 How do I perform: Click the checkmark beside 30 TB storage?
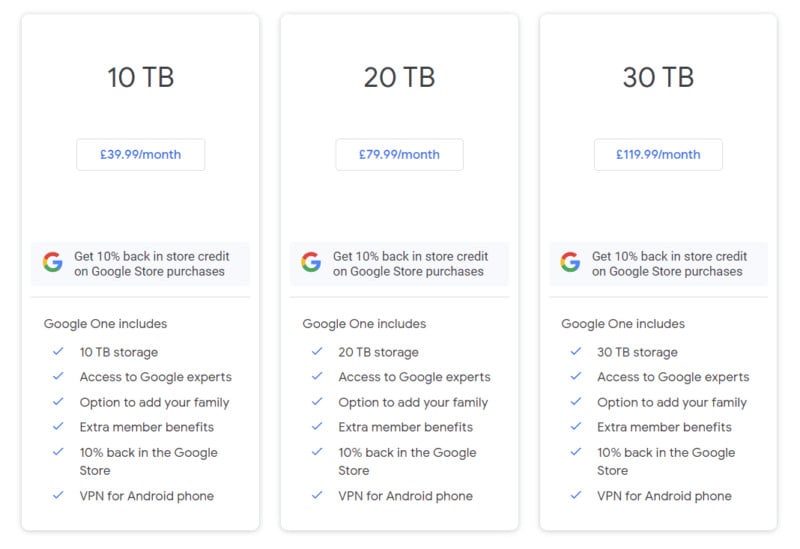pos(576,352)
